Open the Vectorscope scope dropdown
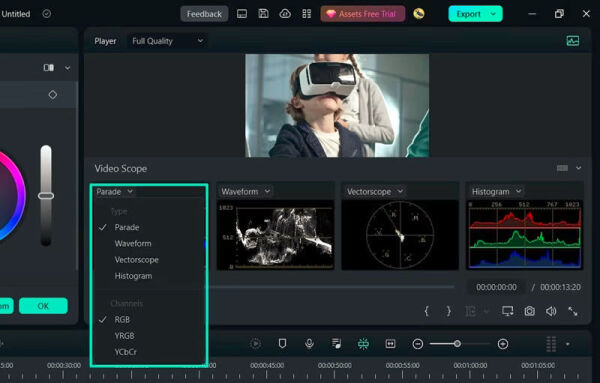 [x=375, y=191]
